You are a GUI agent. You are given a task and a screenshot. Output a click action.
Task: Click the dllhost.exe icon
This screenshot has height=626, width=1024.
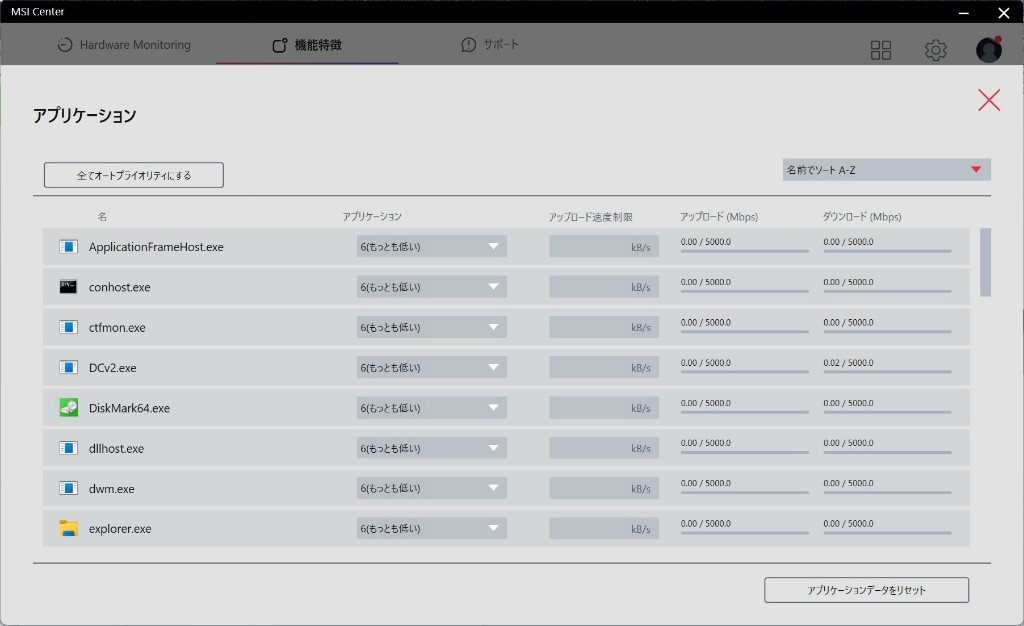(x=69, y=448)
